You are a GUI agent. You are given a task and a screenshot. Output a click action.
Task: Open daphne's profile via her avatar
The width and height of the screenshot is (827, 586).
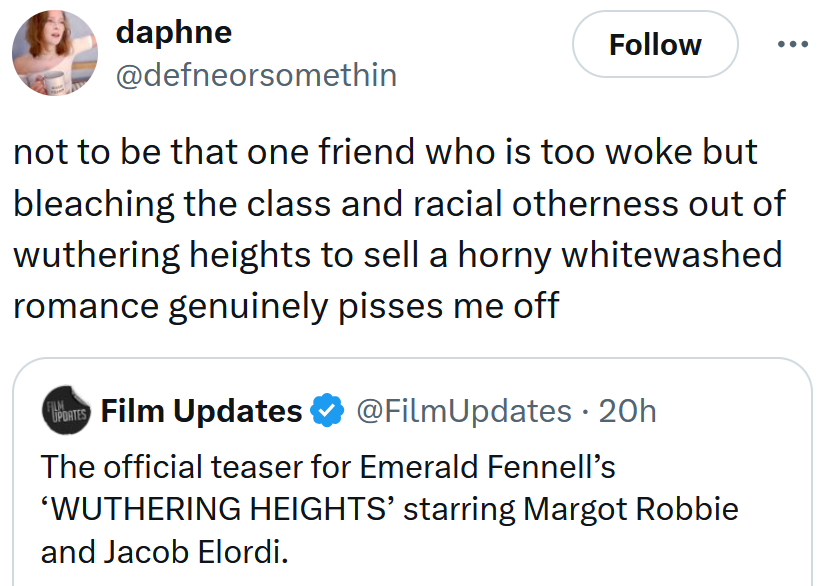click(55, 52)
